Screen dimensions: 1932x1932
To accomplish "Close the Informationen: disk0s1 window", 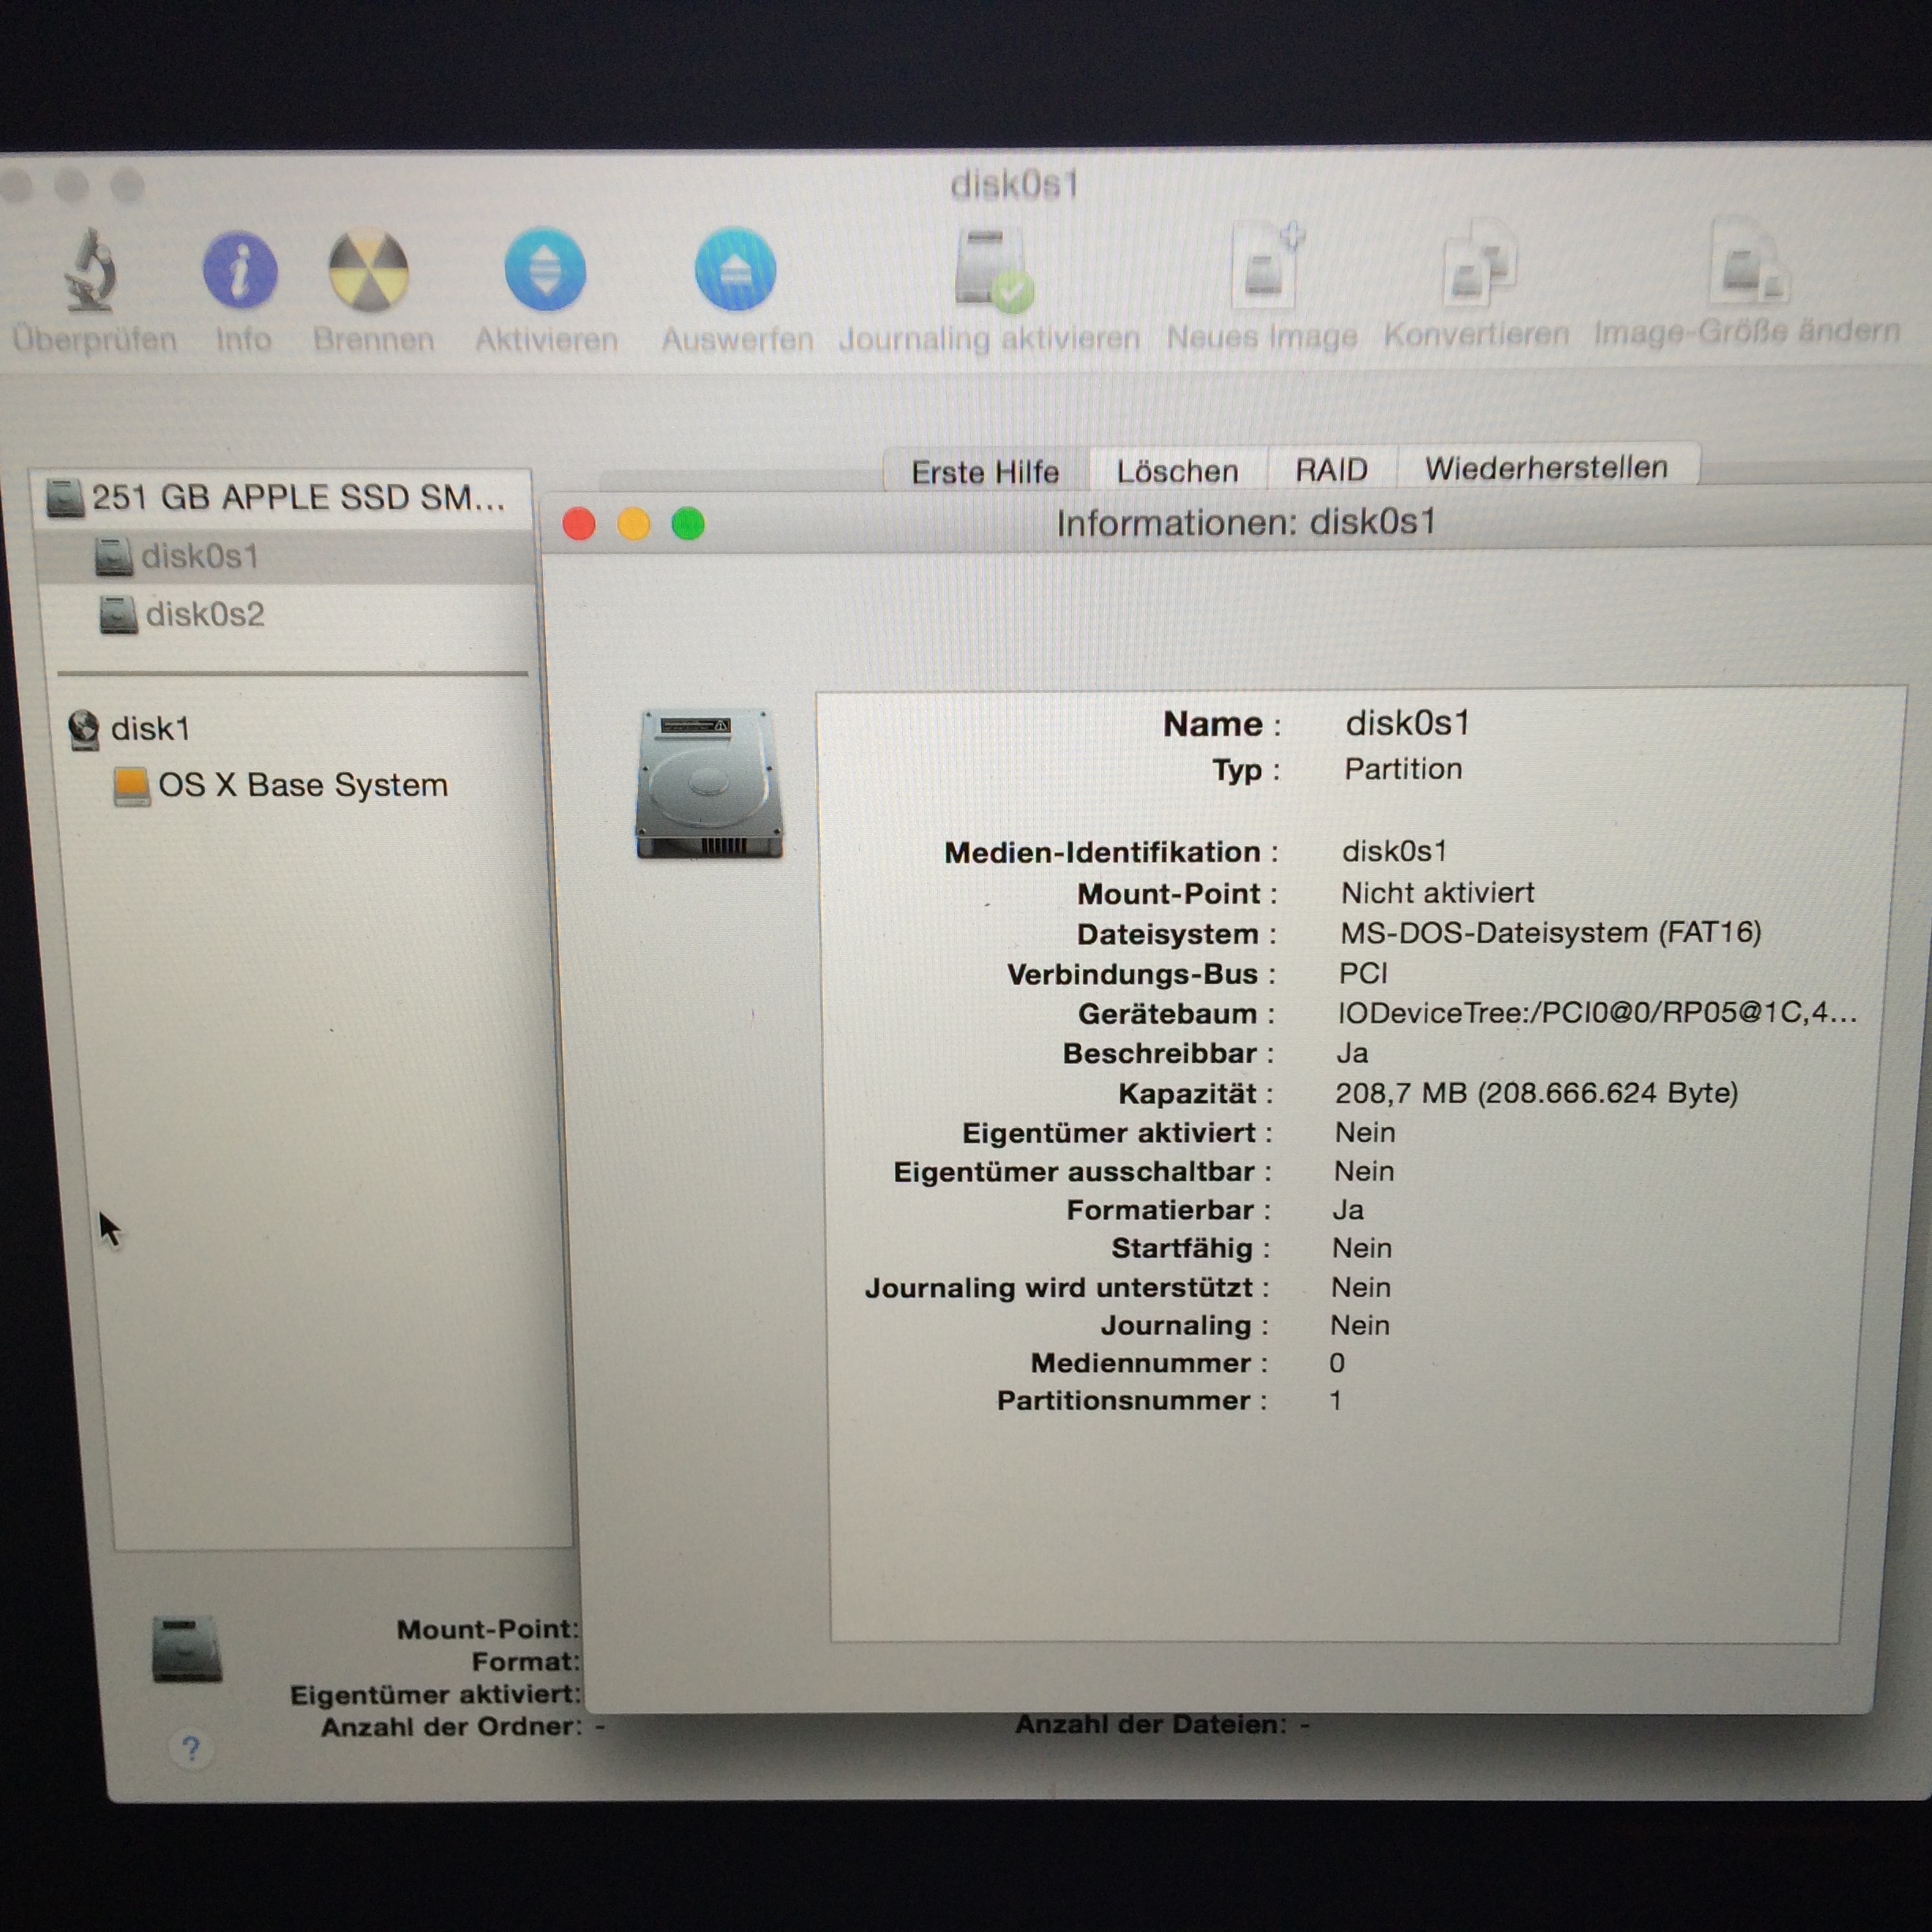I will [579, 524].
